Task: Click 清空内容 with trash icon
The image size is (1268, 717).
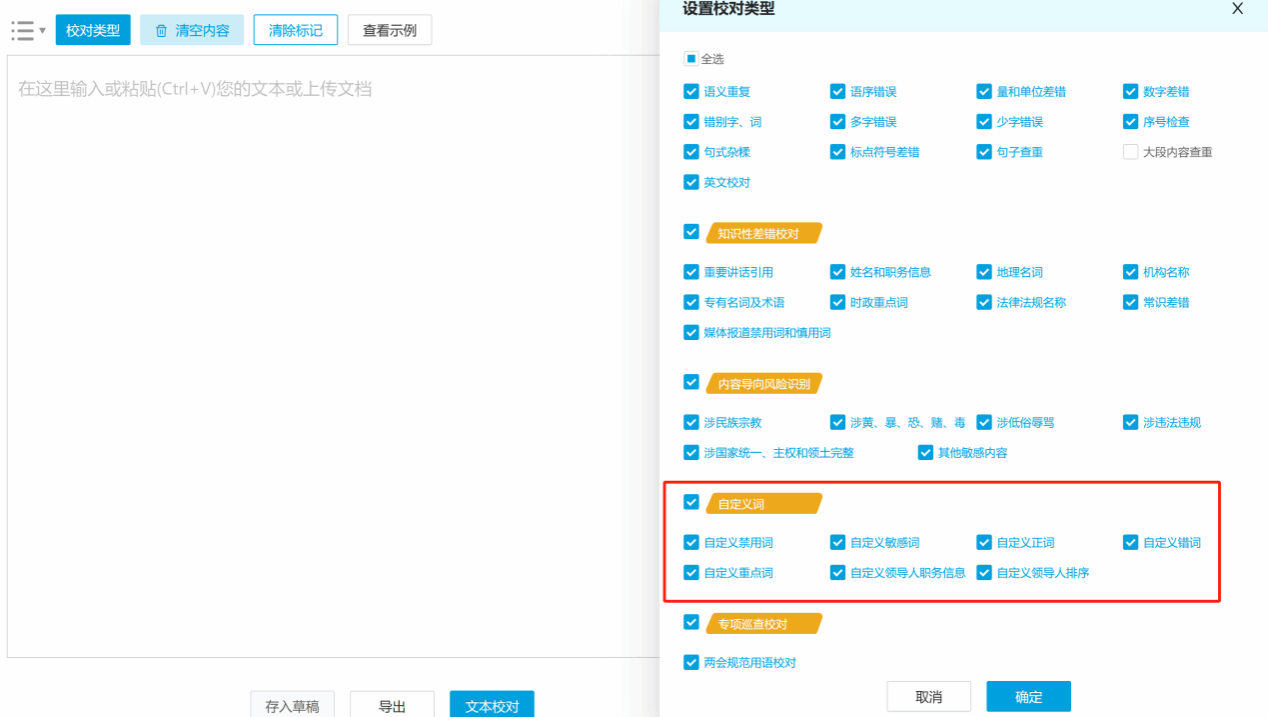Action: pyautogui.click(x=192, y=30)
